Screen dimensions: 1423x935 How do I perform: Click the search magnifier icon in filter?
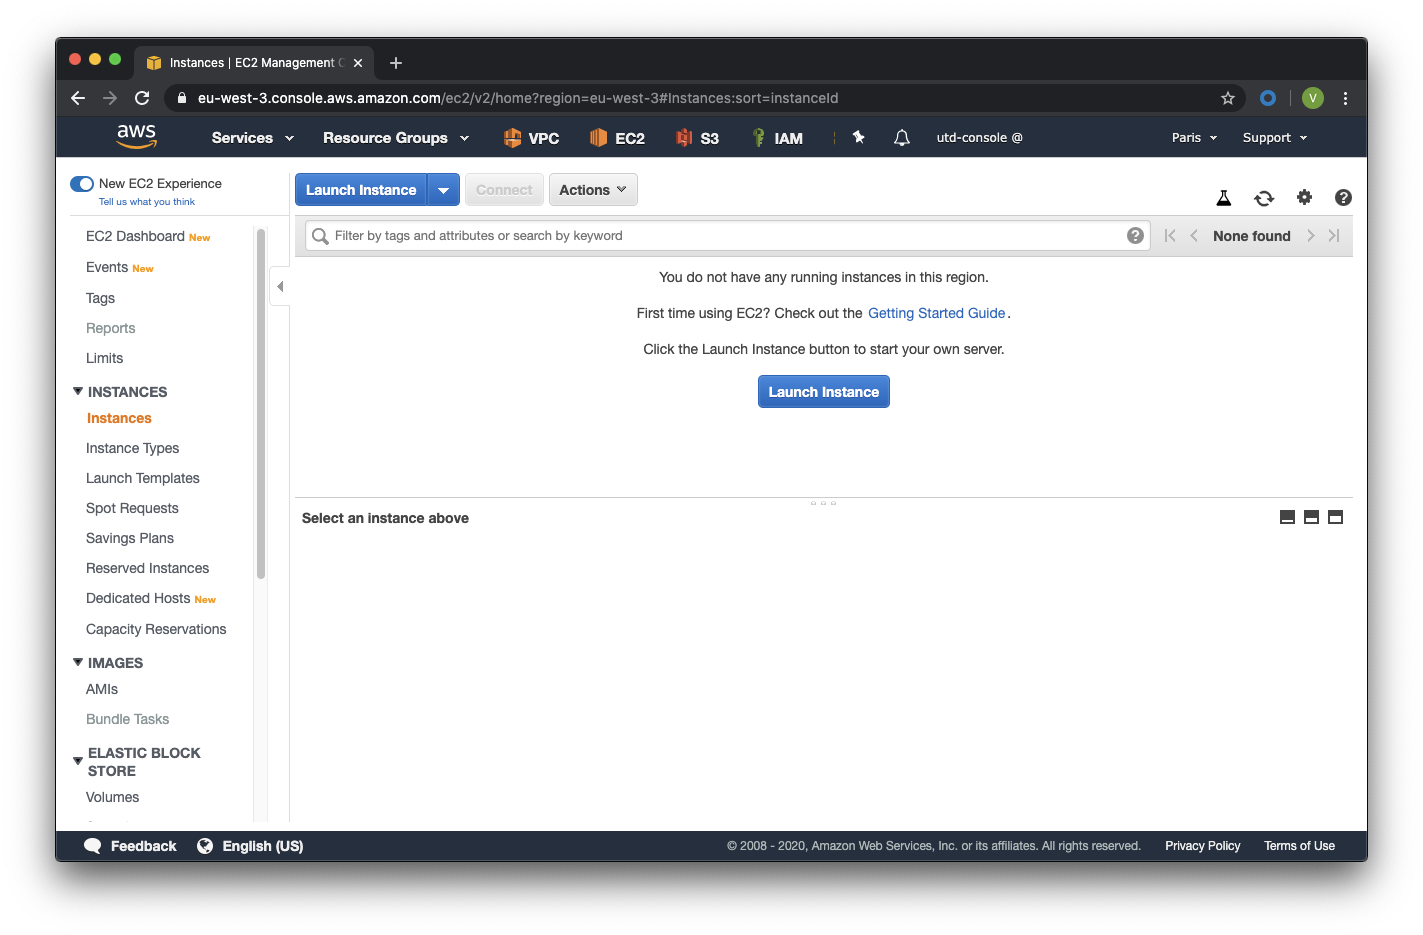320,236
